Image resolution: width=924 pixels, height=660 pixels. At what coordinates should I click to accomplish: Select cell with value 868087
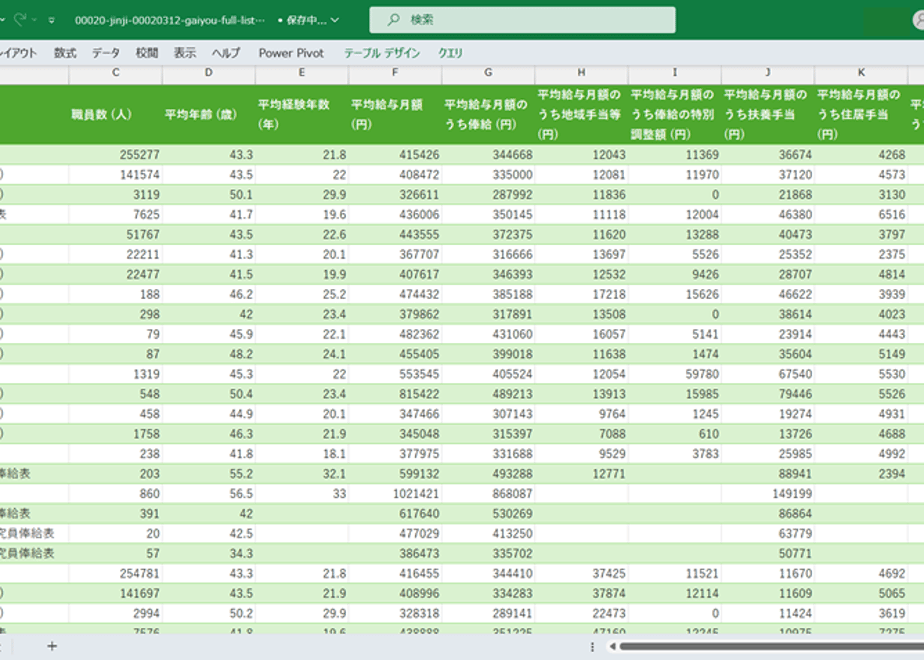point(488,493)
